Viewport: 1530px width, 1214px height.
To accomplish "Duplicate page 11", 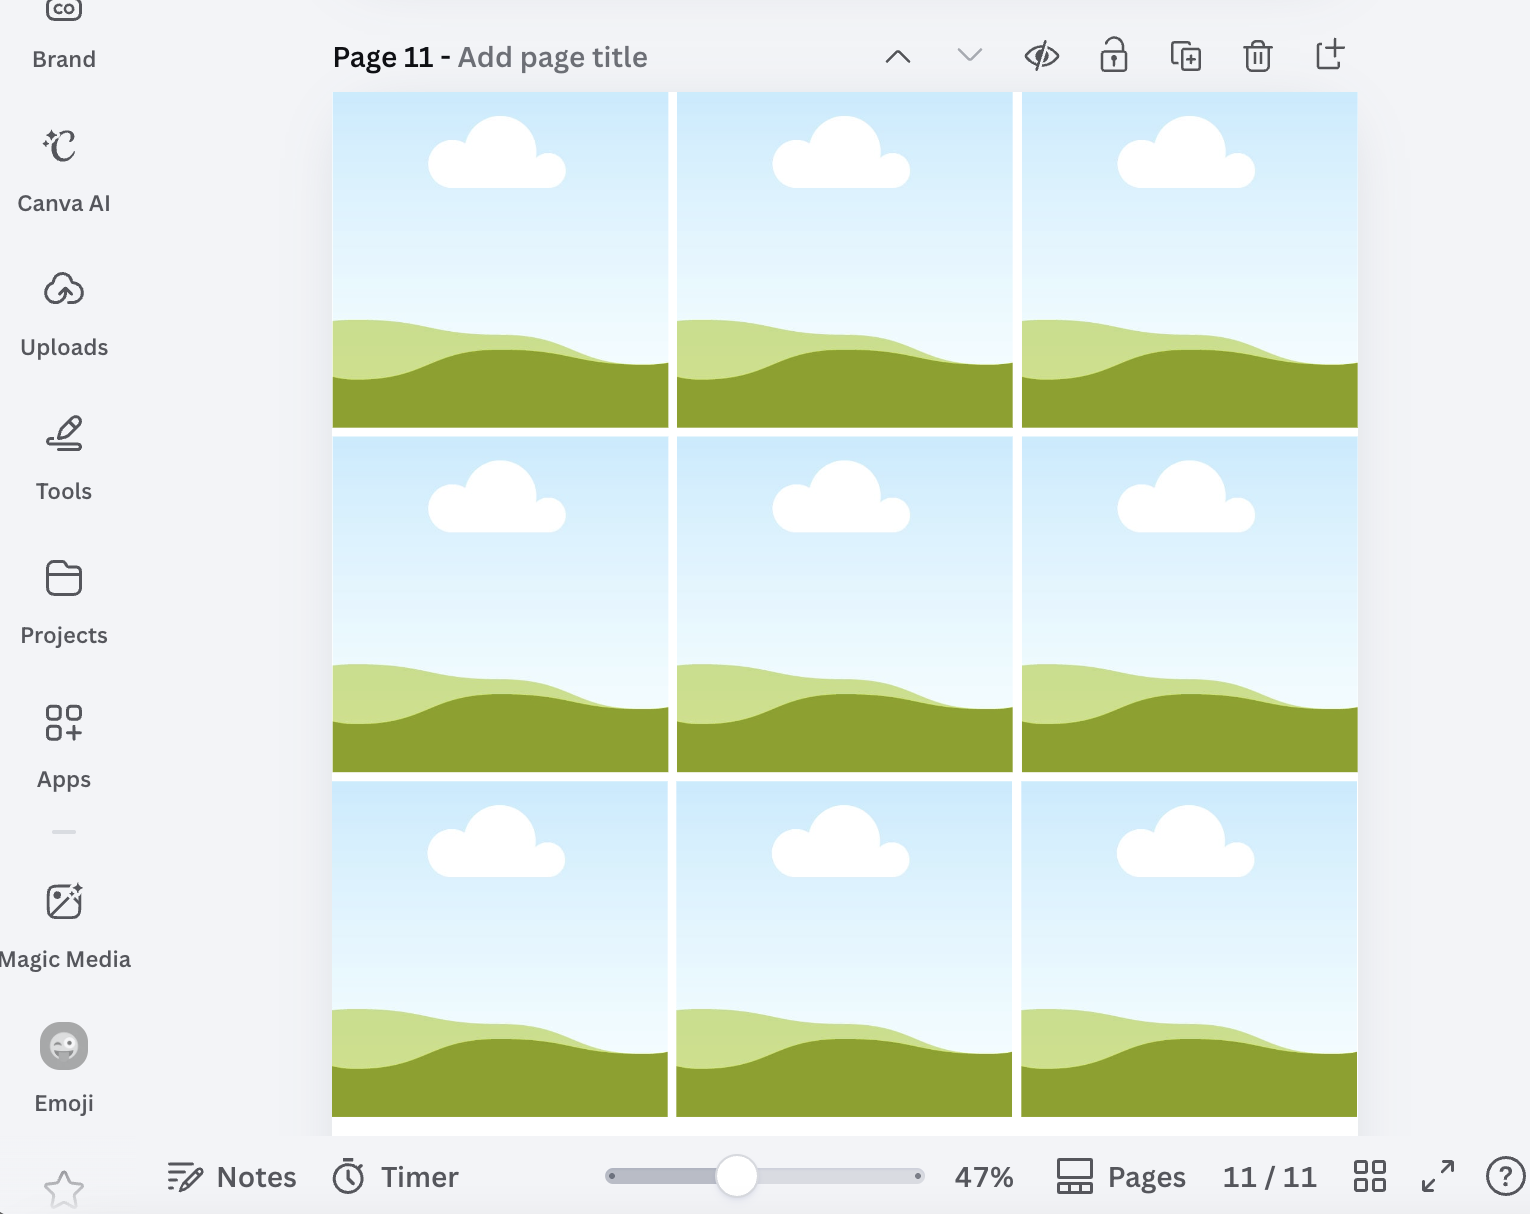I will 1185,56.
